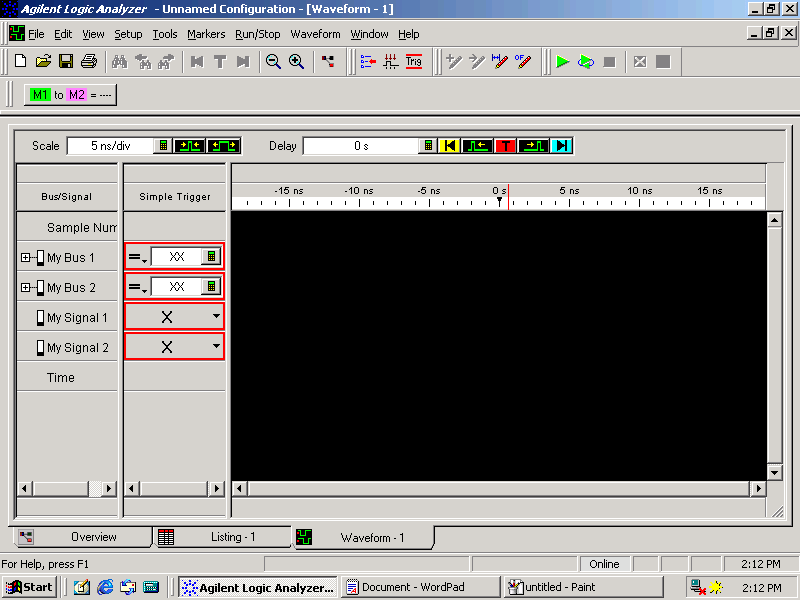Click the zoom-out scale green waveform button
The image size is (800, 600).
click(223, 146)
